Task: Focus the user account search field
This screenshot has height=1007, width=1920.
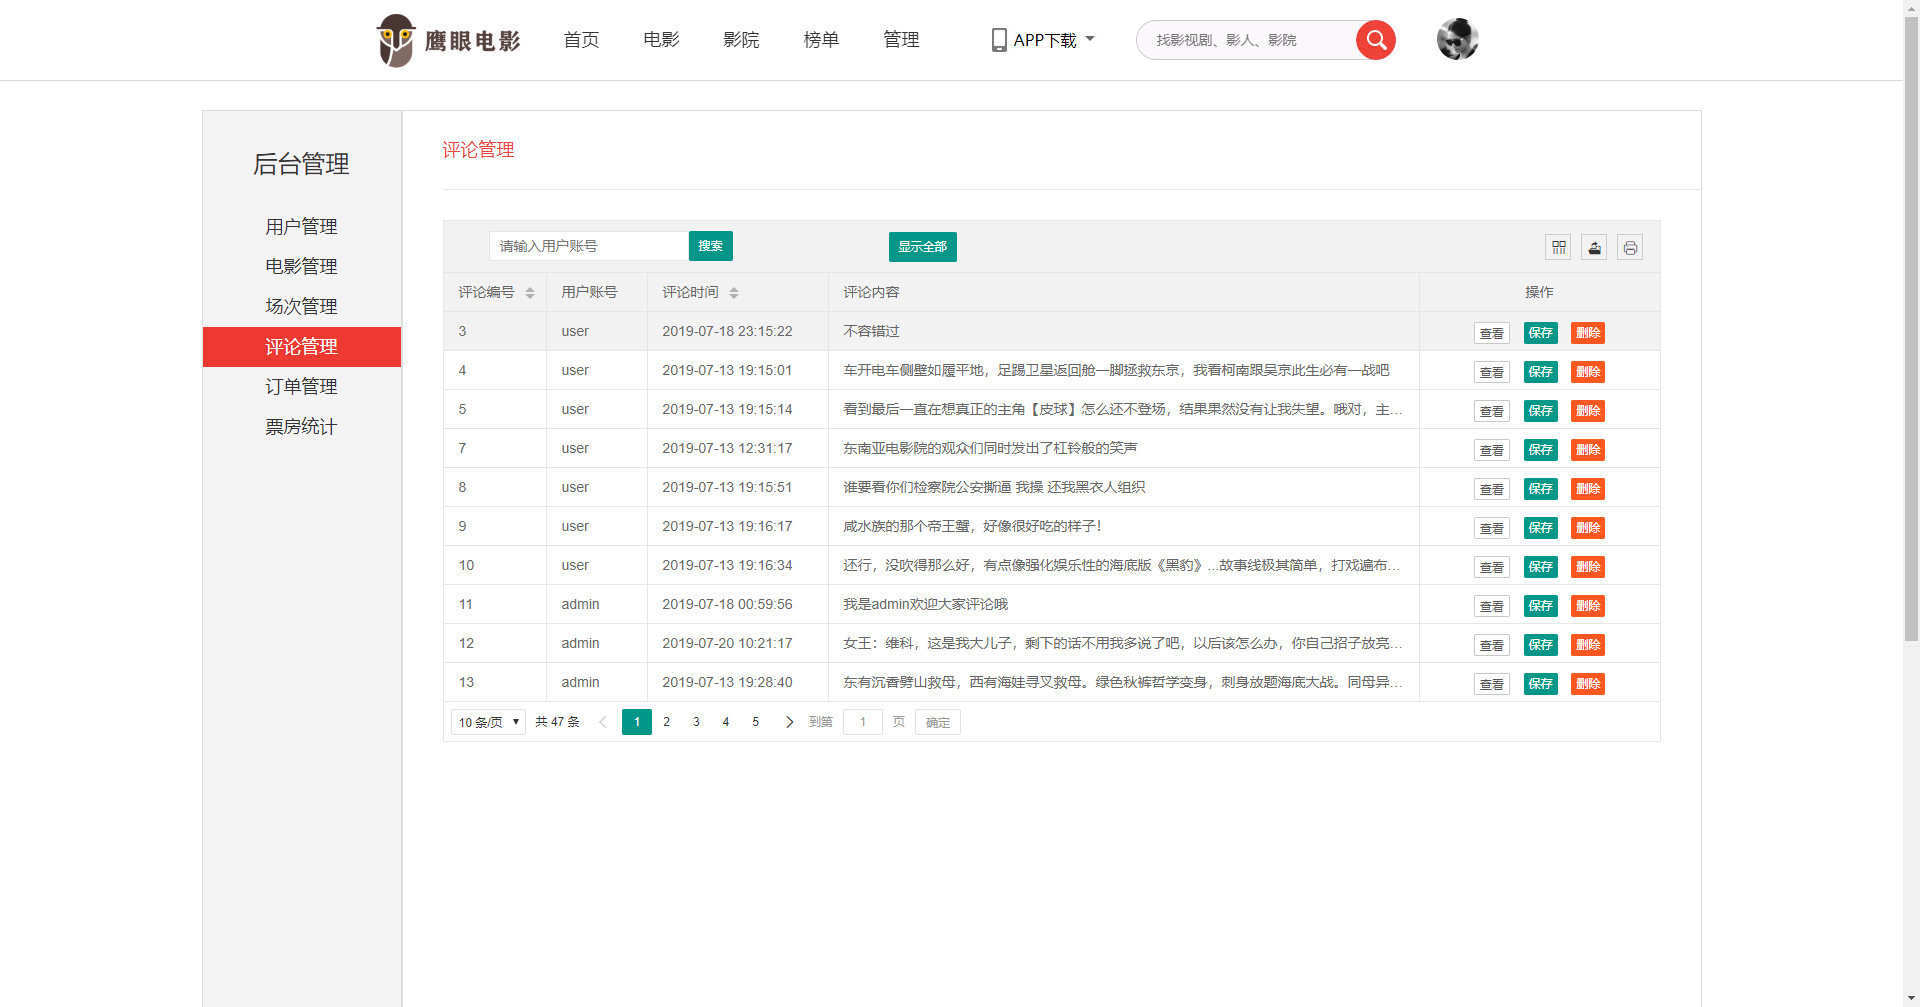Action: pos(588,246)
